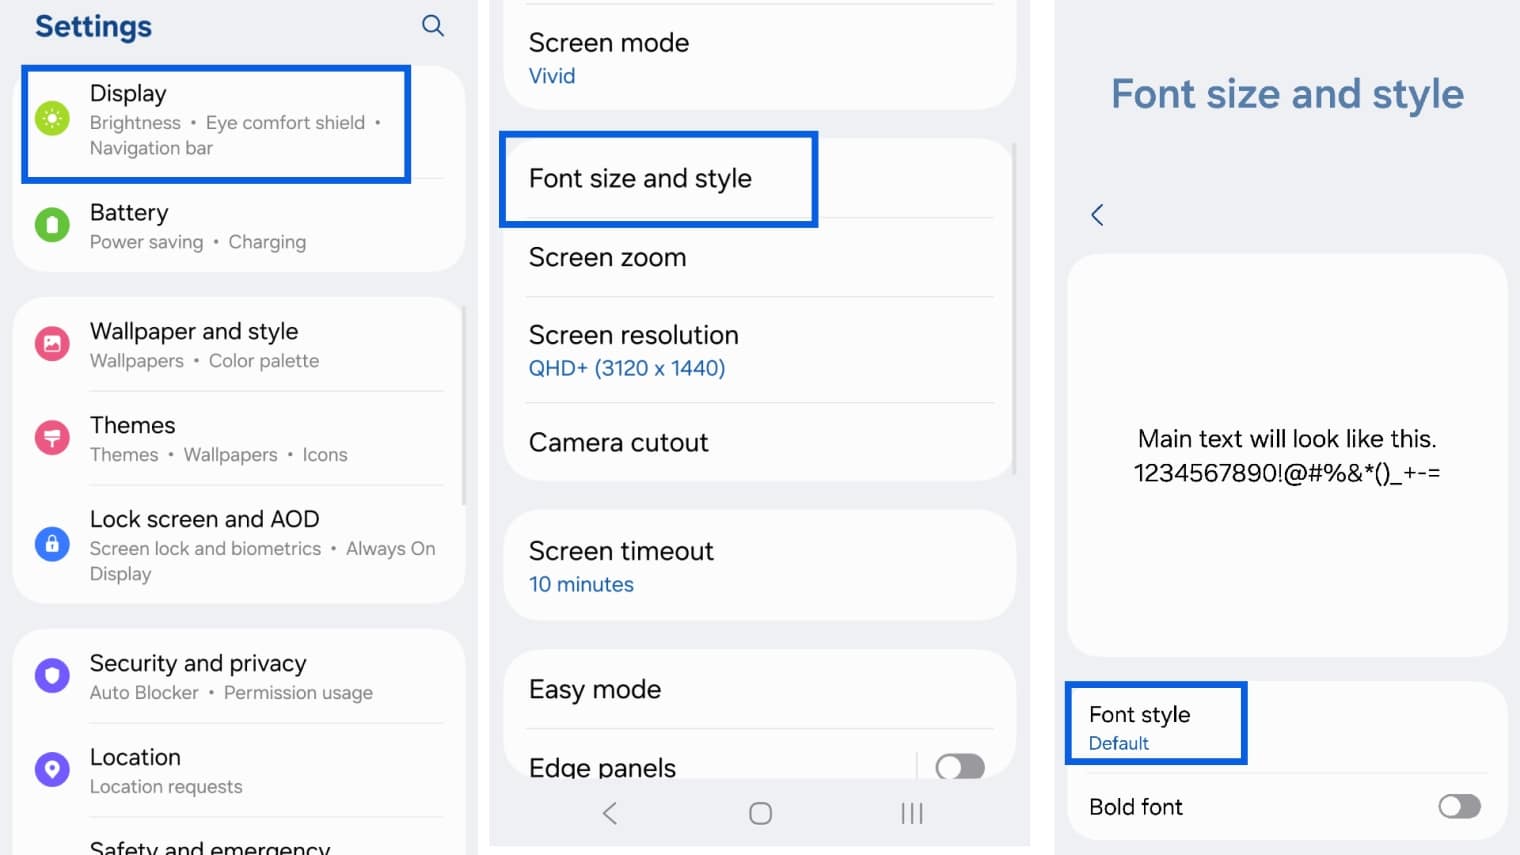Viewport: 1520px width, 855px height.
Task: Tap the purple Location pin icon
Action: point(52,770)
